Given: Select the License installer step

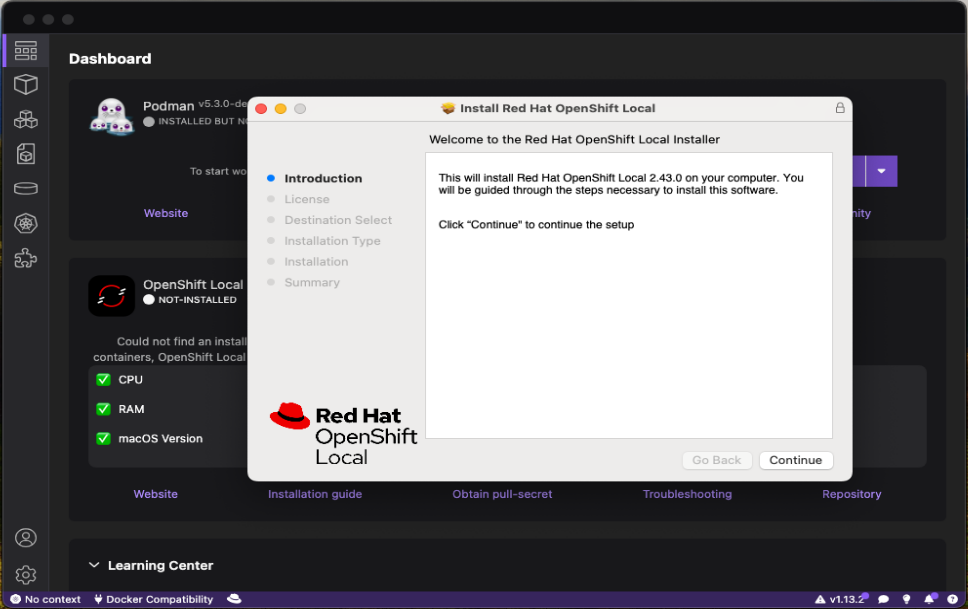Looking at the screenshot, I should tap(307, 199).
